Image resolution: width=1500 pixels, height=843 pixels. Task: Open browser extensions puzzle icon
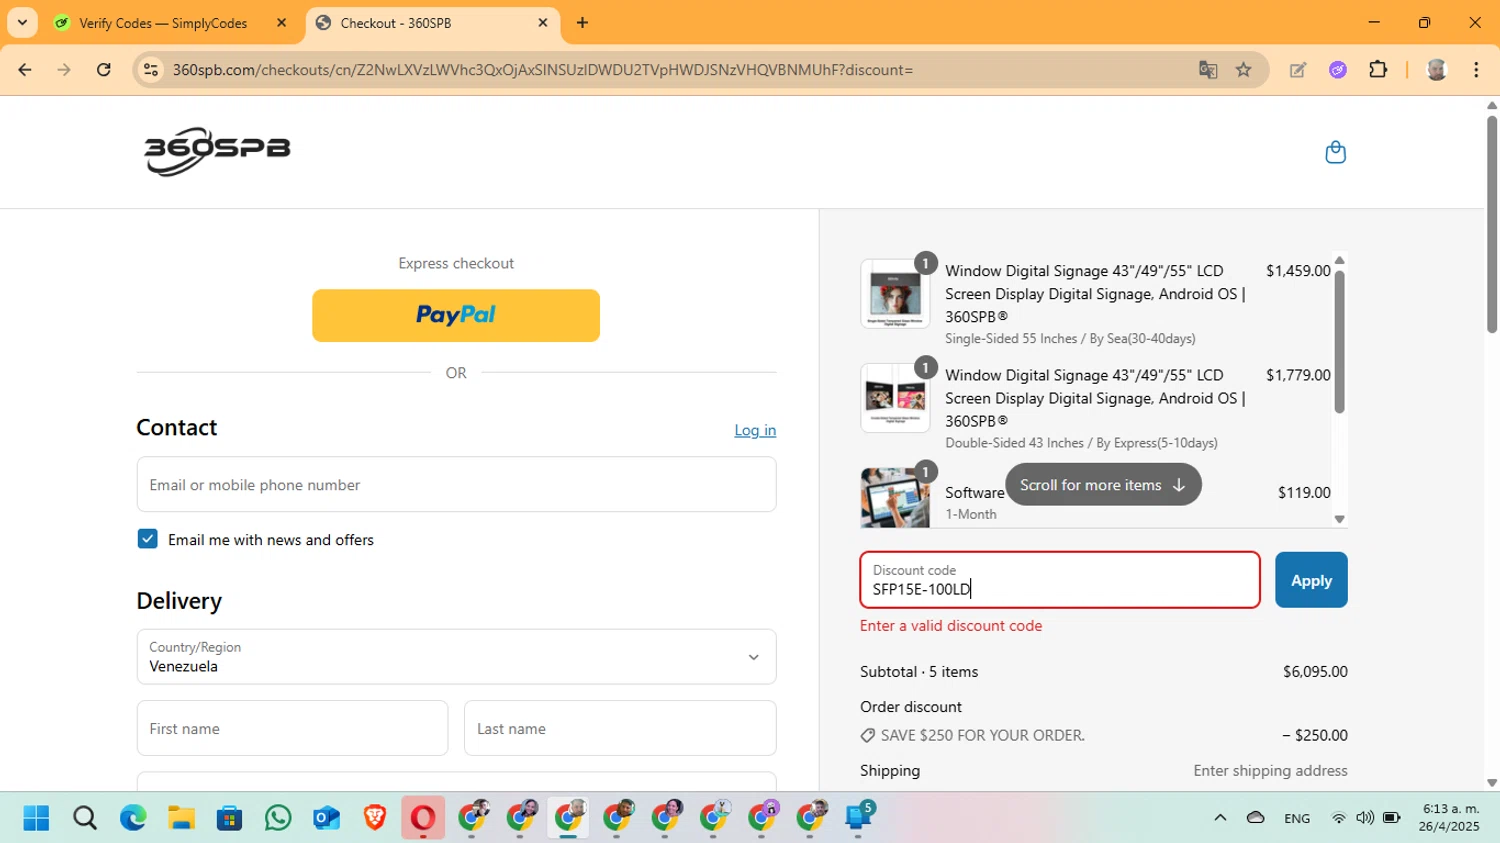1378,70
